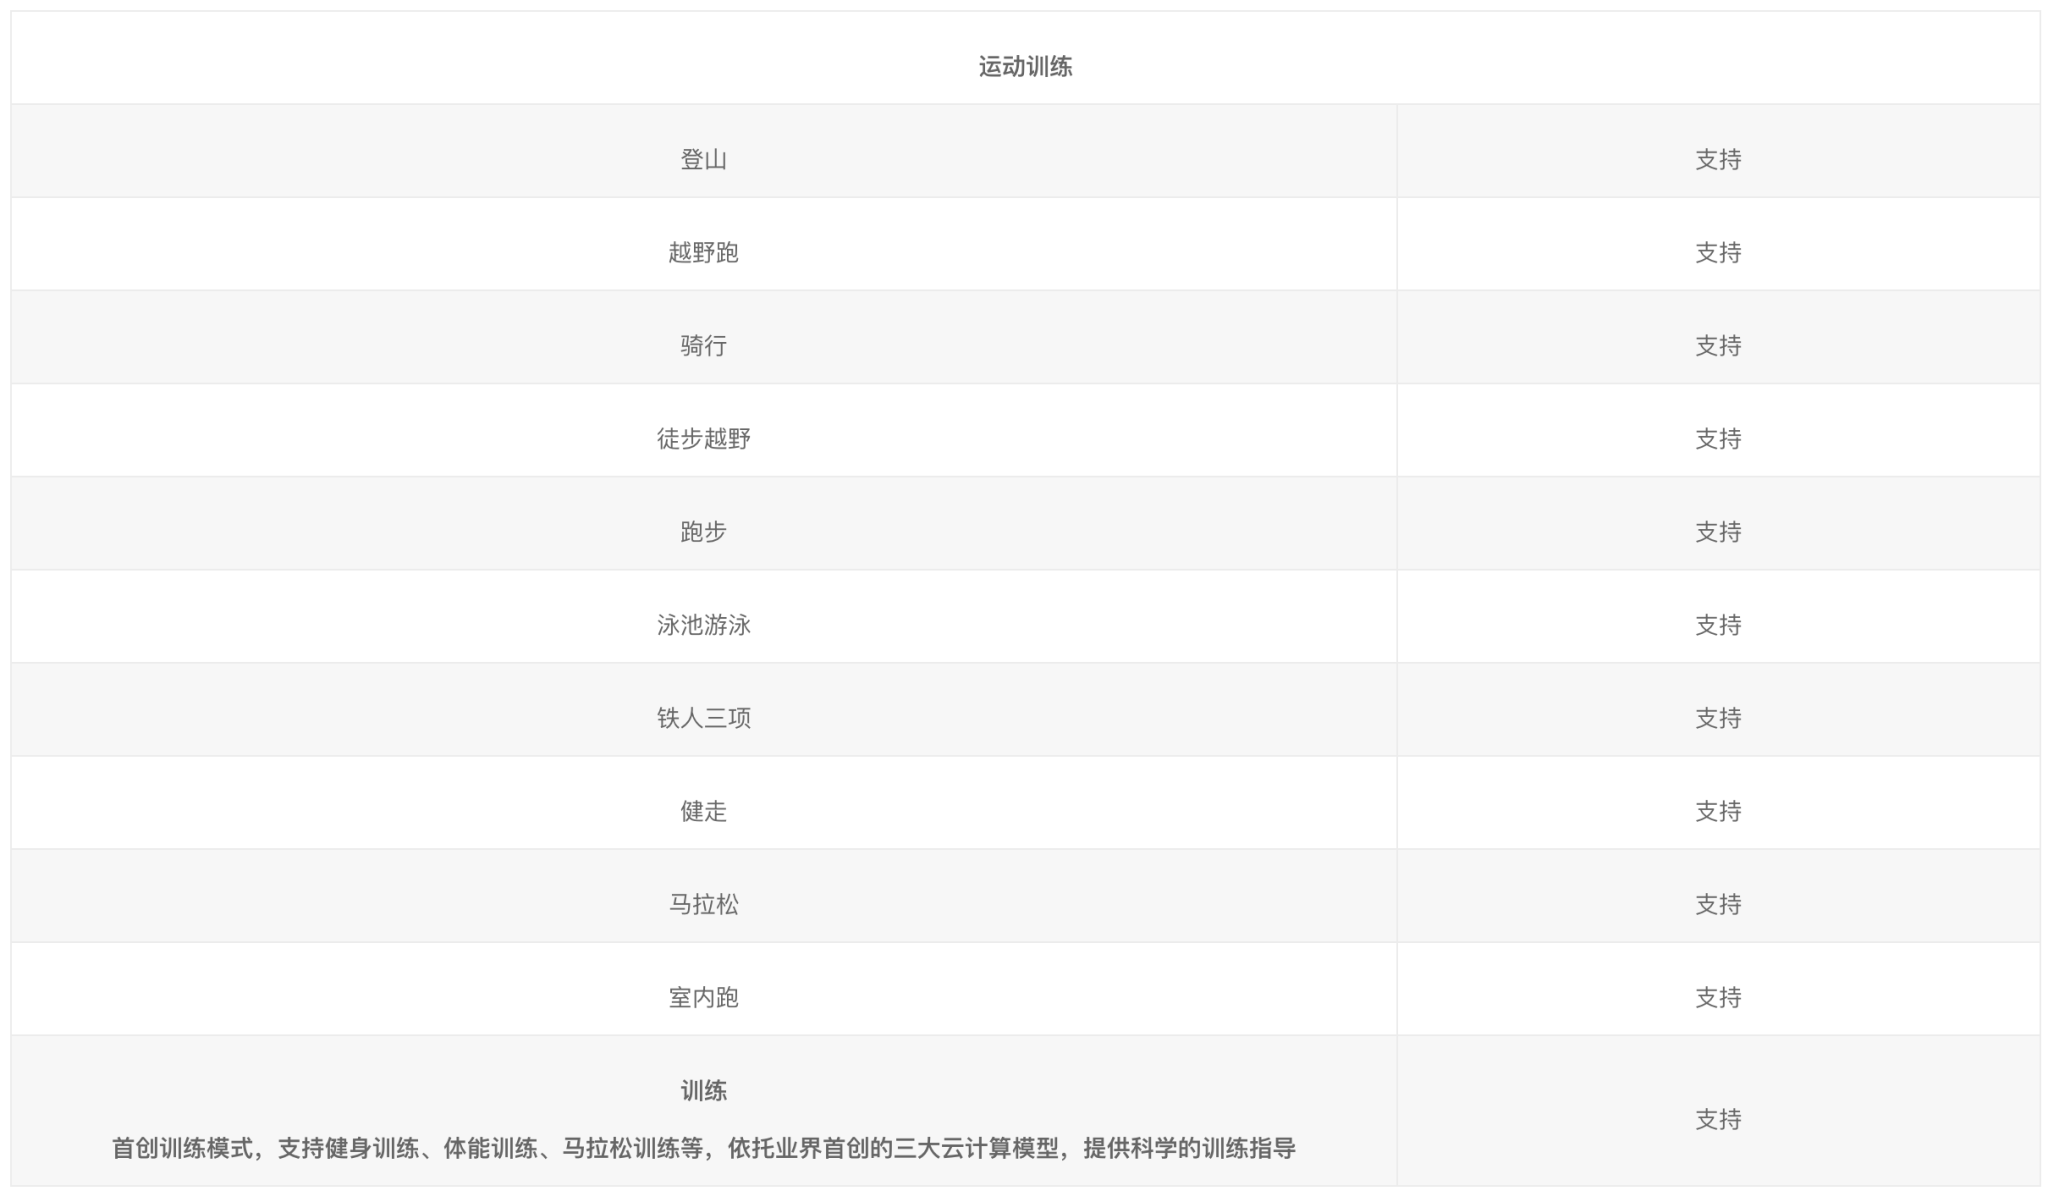
Task: Click 支持 in the 登山 row
Action: click(x=1718, y=160)
